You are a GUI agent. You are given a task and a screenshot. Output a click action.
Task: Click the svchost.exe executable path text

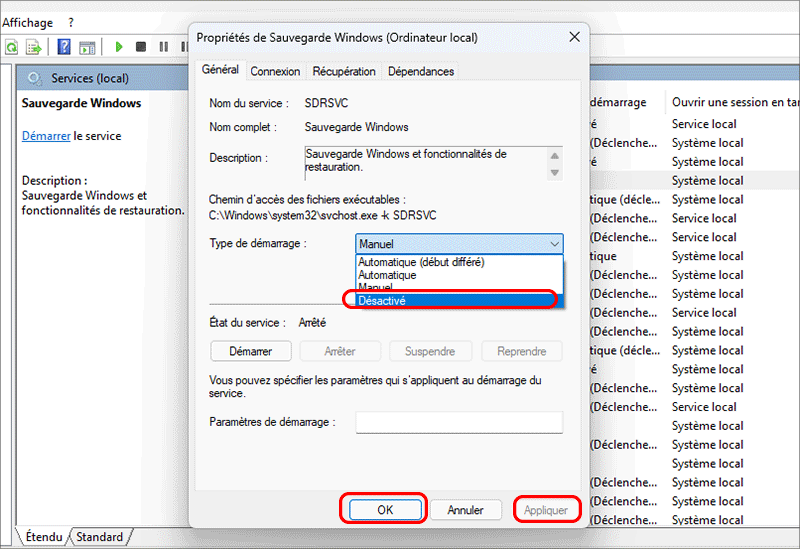[322, 215]
